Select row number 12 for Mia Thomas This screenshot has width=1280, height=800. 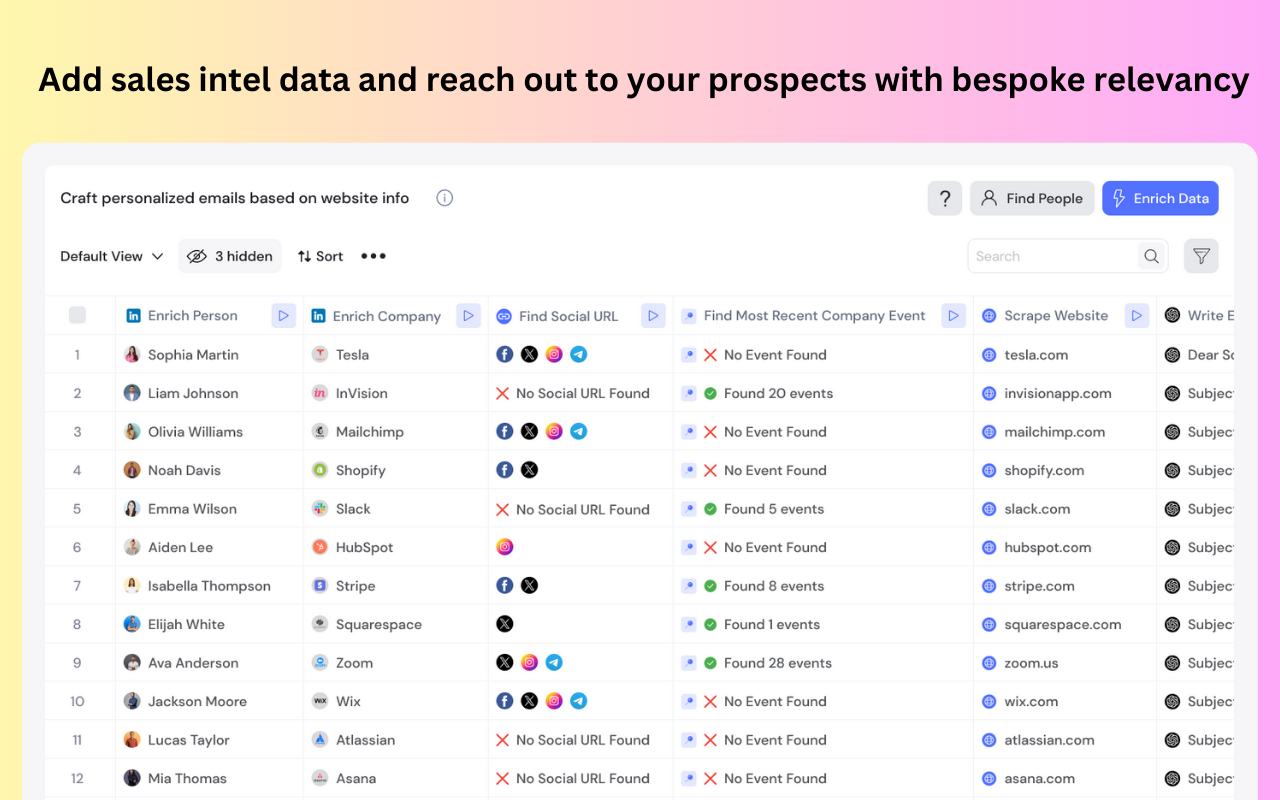point(77,778)
